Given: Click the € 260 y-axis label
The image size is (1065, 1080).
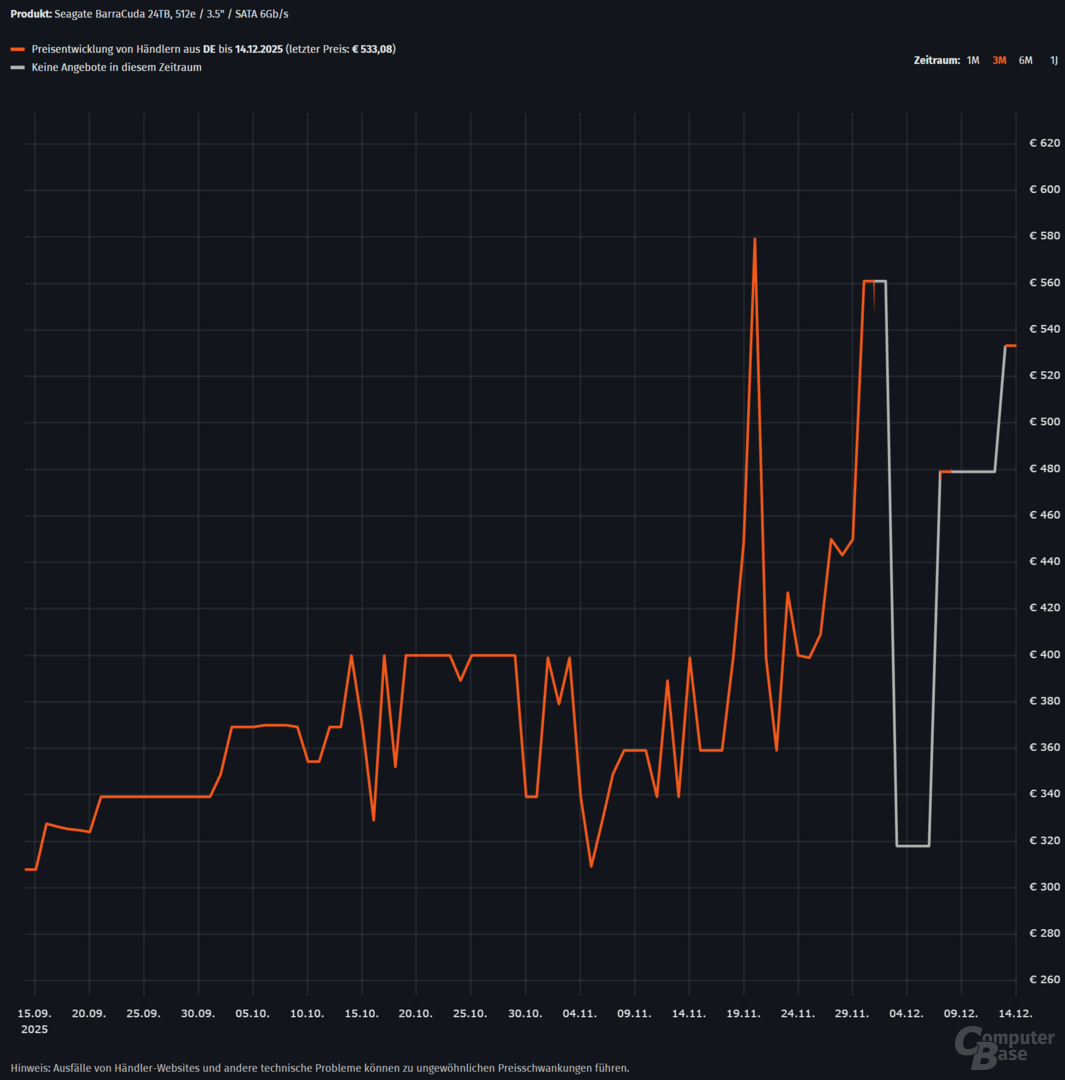Looking at the screenshot, I should (x=1041, y=980).
